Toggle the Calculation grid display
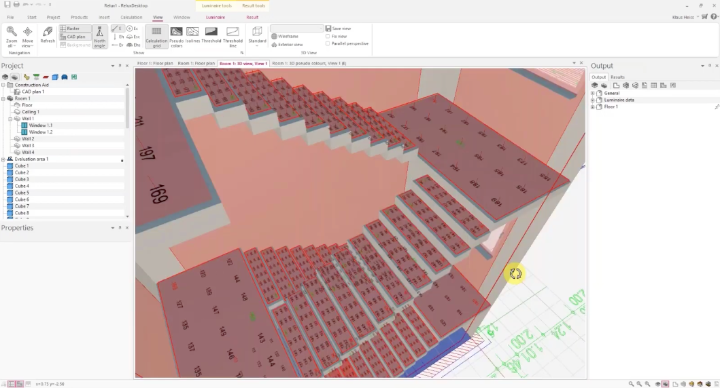Image resolution: width=720 pixels, height=388 pixels. tap(157, 36)
